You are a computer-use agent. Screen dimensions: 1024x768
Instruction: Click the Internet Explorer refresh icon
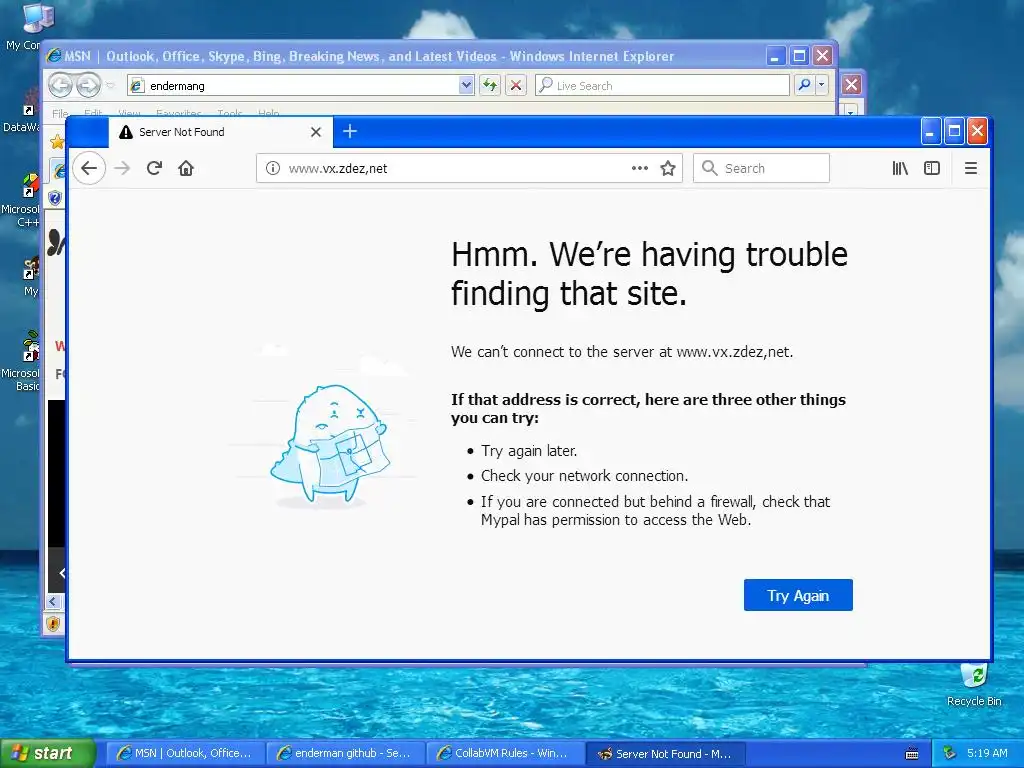(490, 85)
